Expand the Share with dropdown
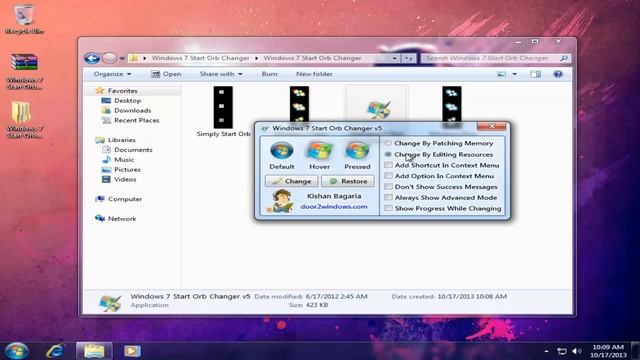Screen dimensions: 640x360 click(x=221, y=74)
